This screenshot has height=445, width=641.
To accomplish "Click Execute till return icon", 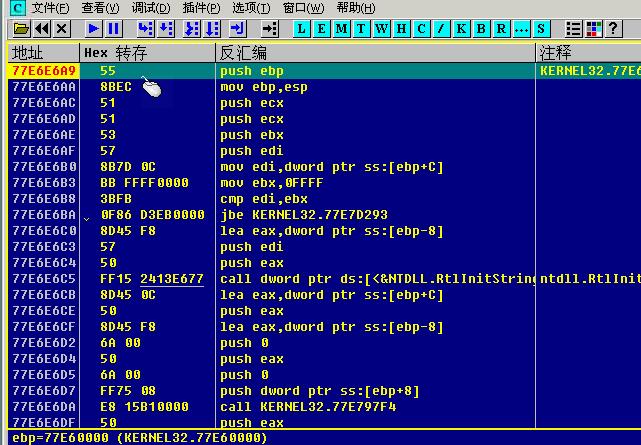I will click(238, 29).
